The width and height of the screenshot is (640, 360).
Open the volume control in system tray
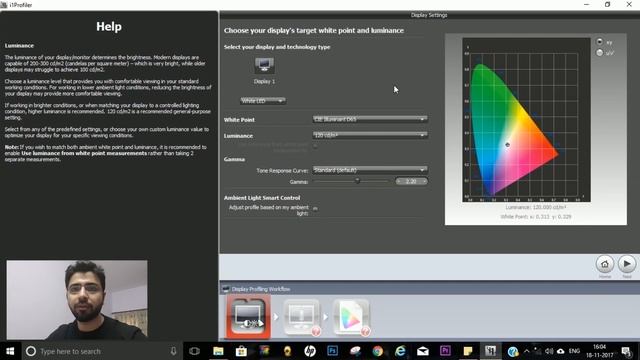[x=549, y=351]
